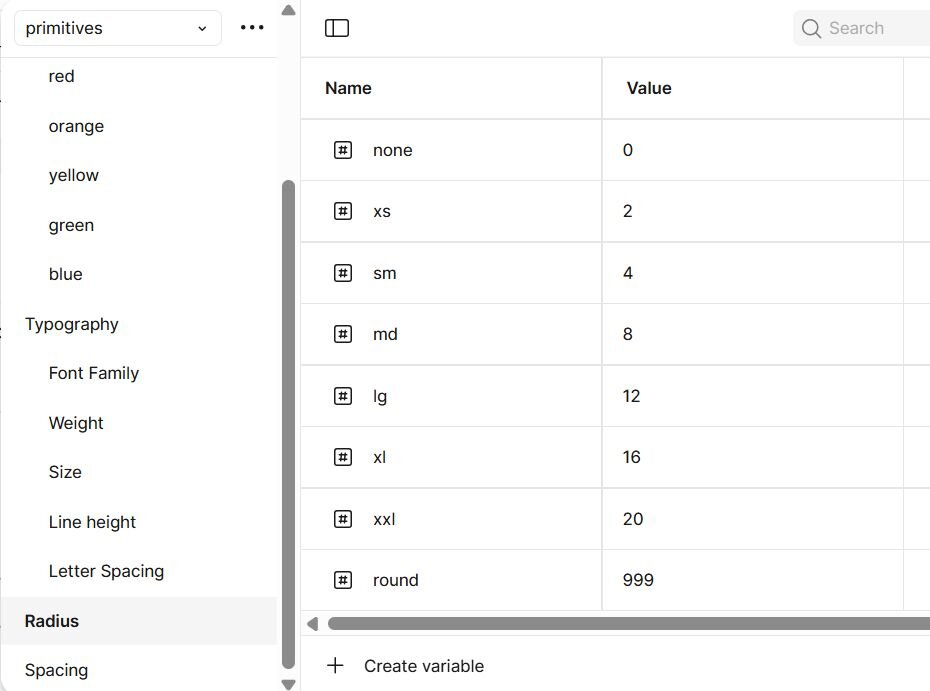Select the Radius group
The width and height of the screenshot is (930, 691).
click(52, 621)
